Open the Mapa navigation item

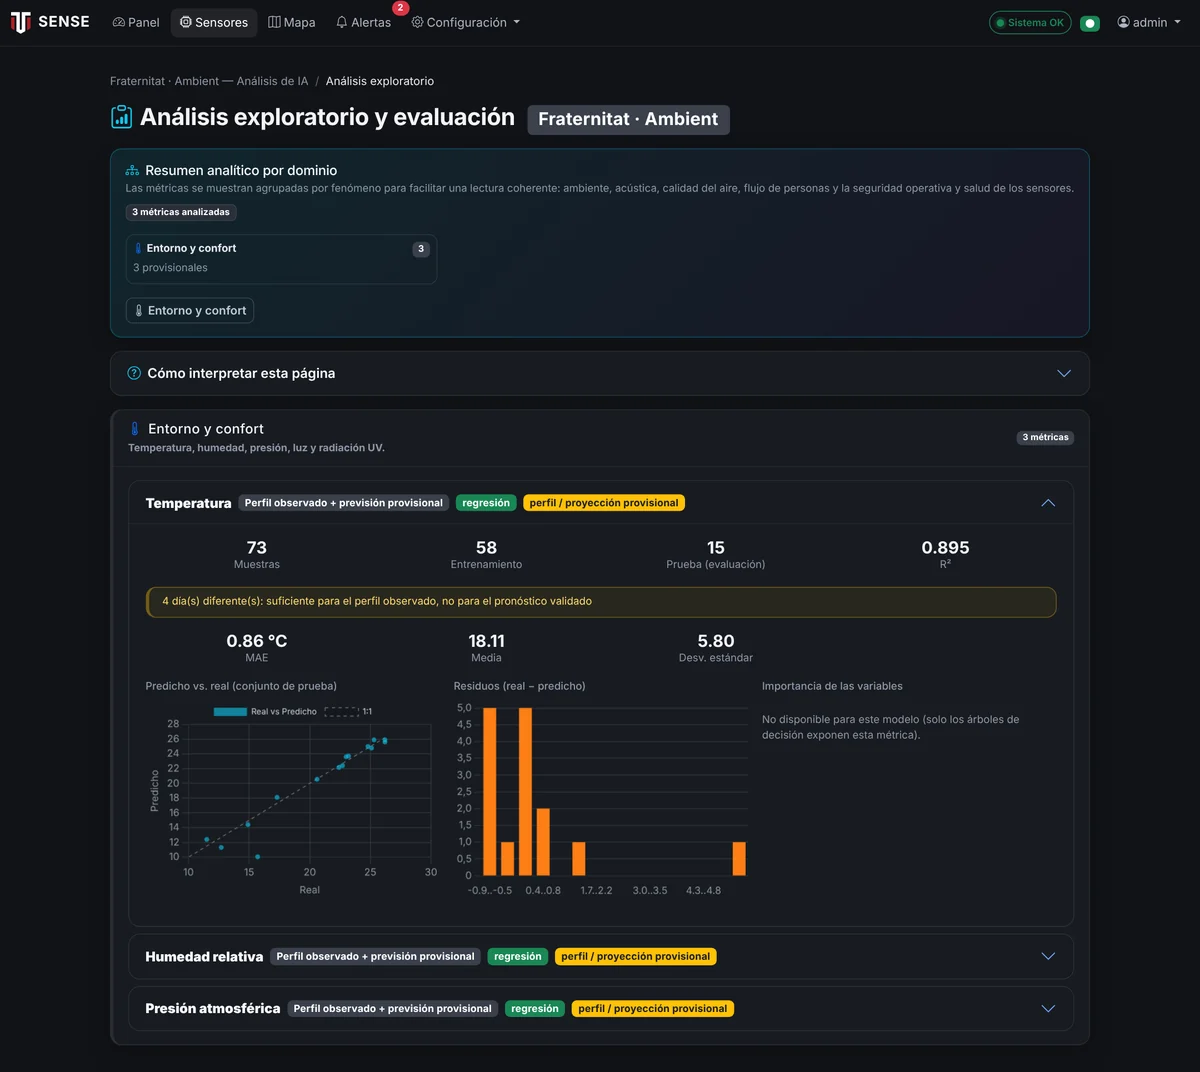pyautogui.click(x=292, y=22)
